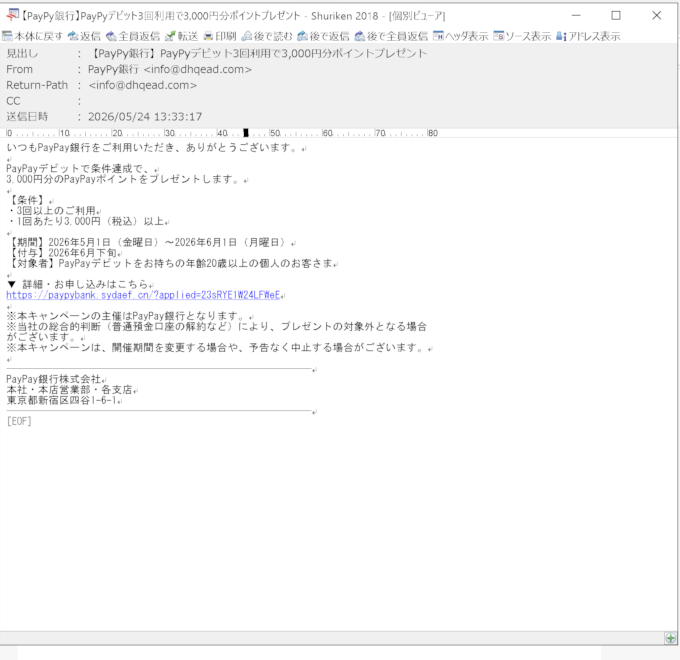
Task: Mark the mail 後で読む
Action: coord(267,36)
